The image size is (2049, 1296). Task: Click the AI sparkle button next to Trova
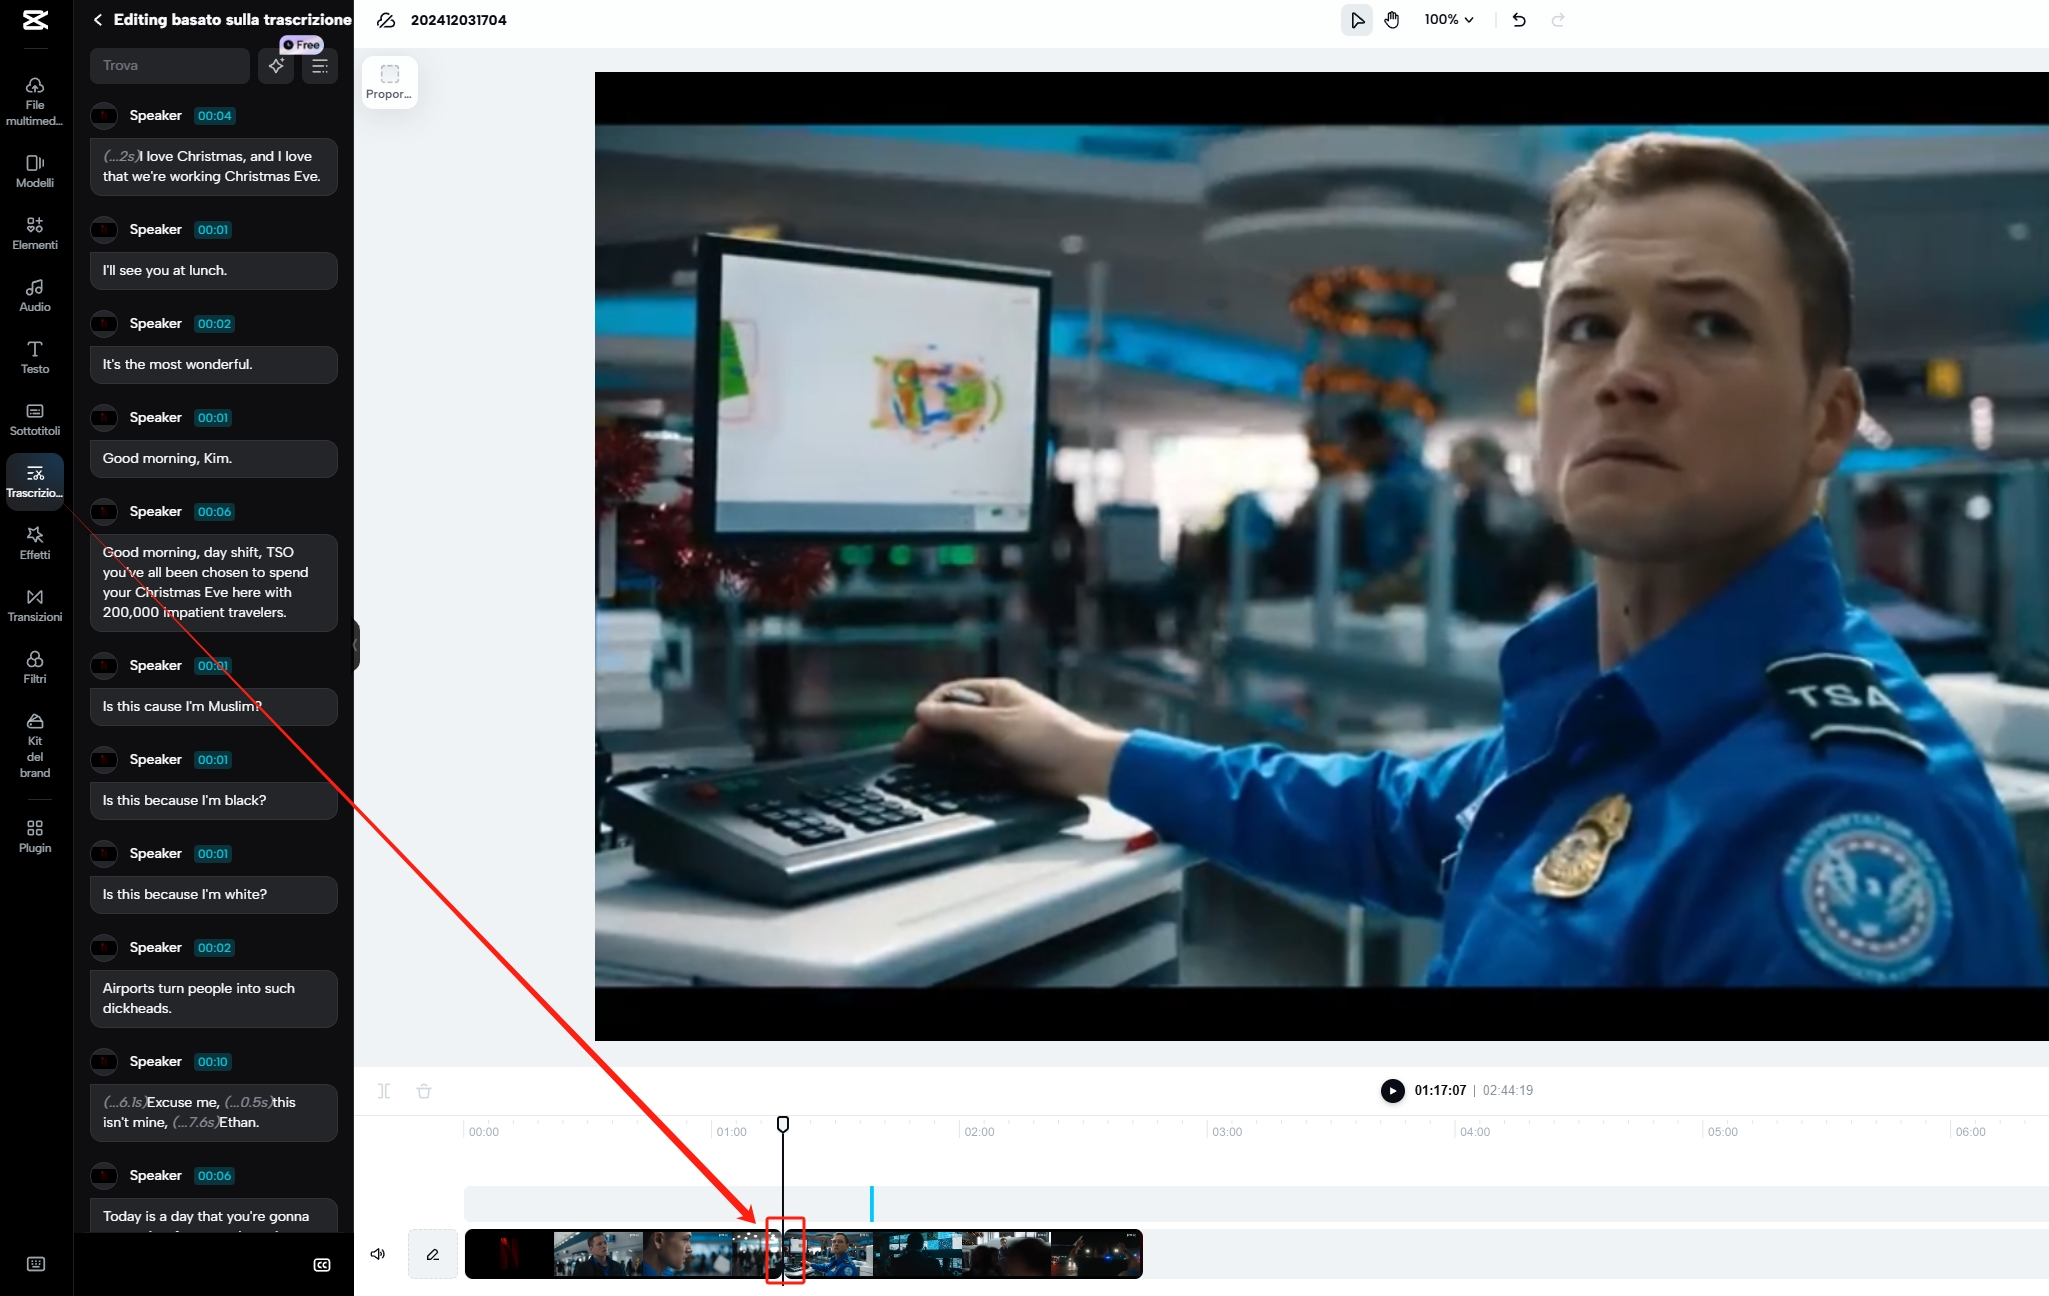click(x=276, y=66)
